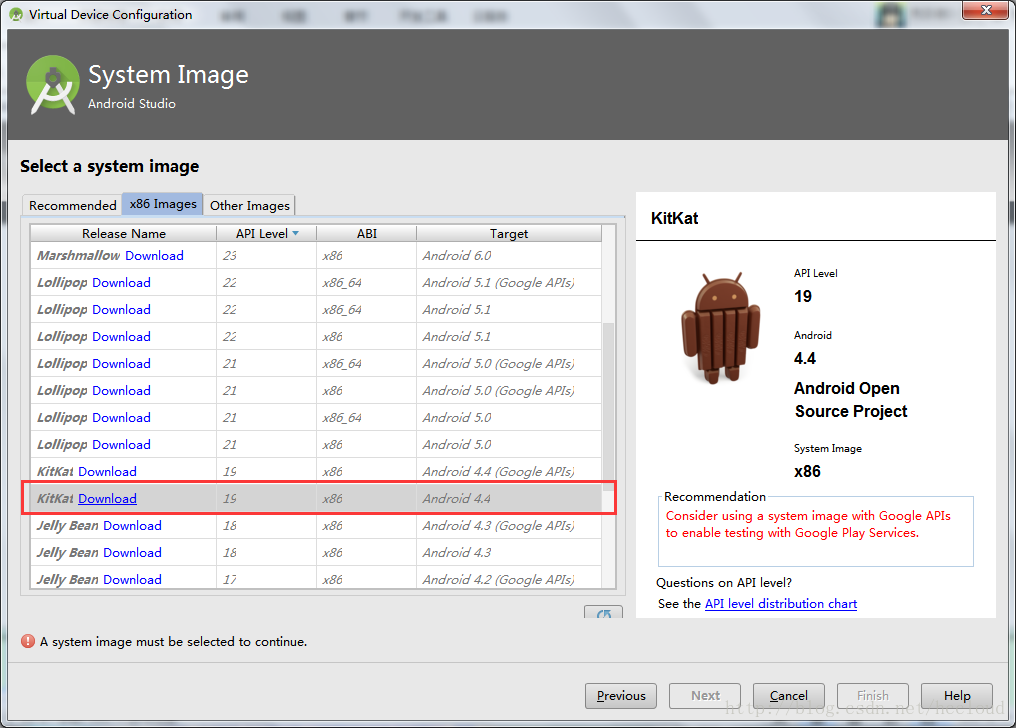The height and width of the screenshot is (728, 1016).
Task: Click the refresh icon below the image table
Action: 603,613
